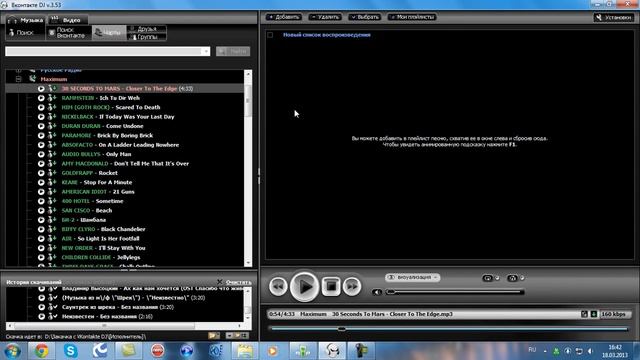Play NEW ORDER - I'll Stay With You

point(41,248)
